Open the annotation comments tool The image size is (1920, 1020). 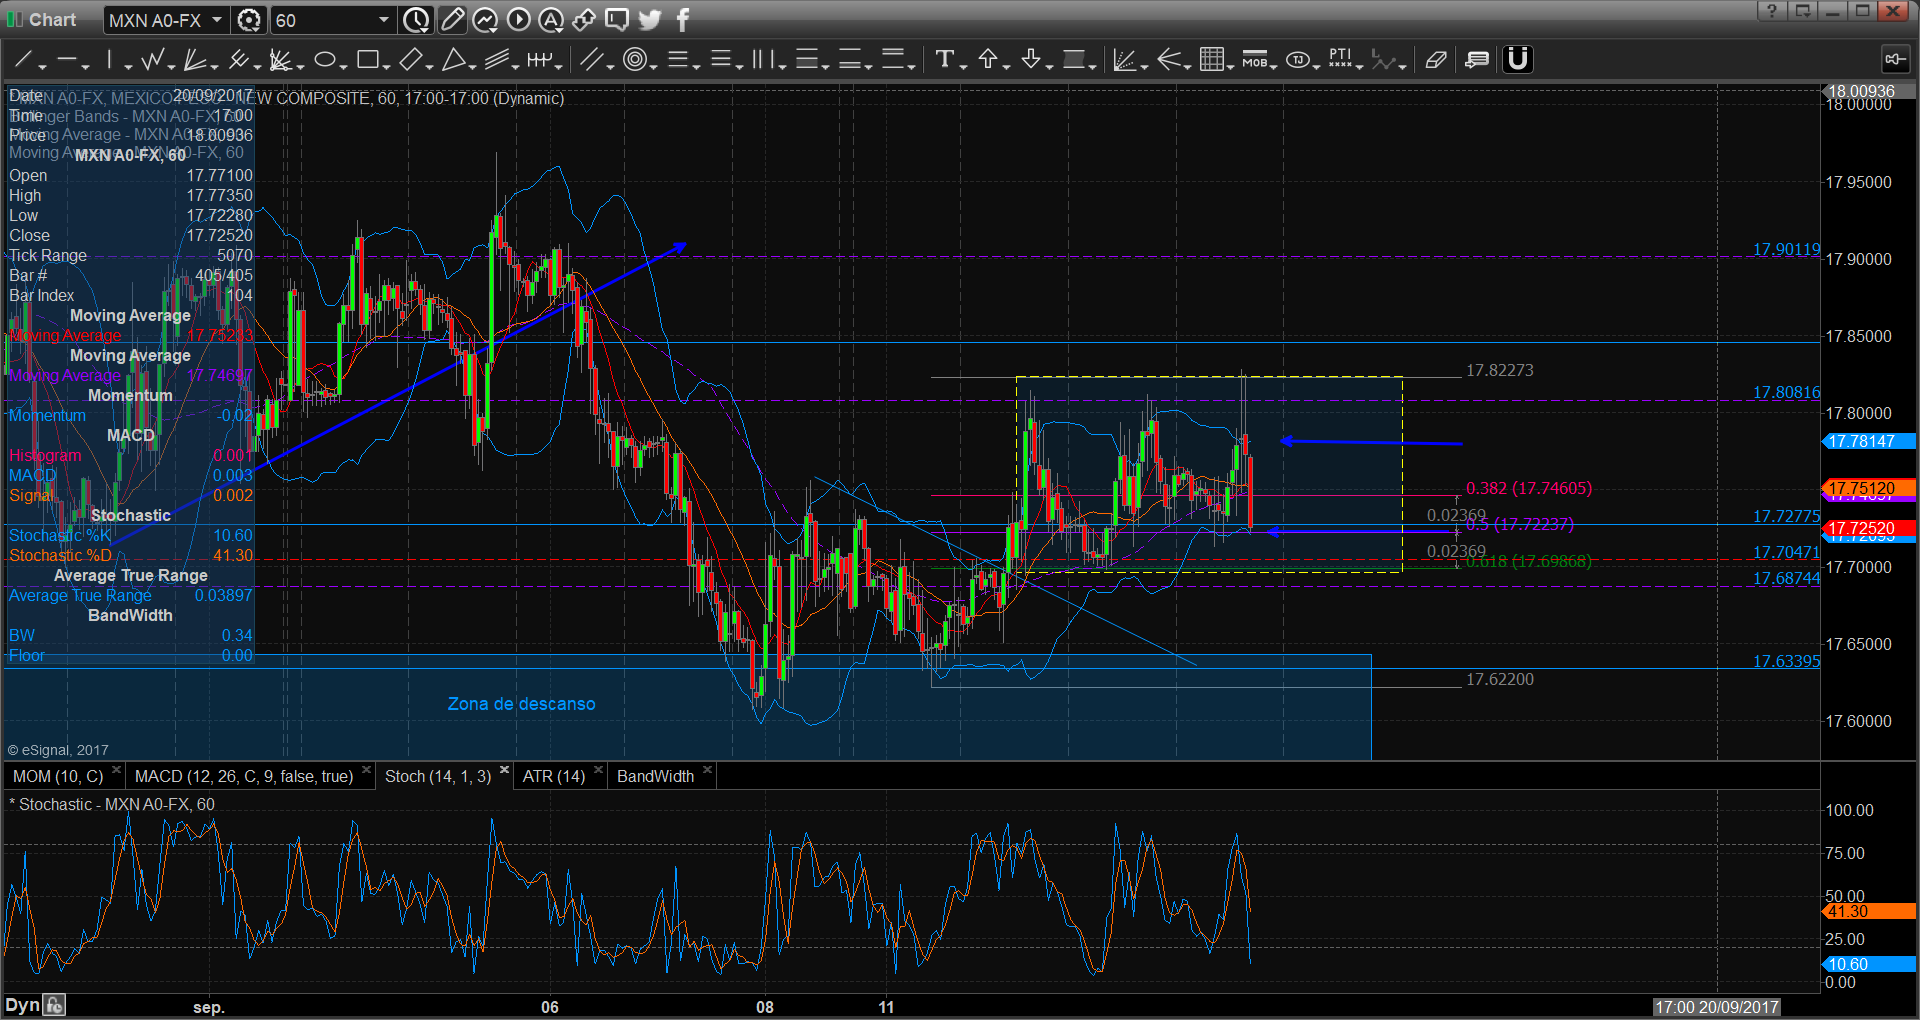[1476, 60]
